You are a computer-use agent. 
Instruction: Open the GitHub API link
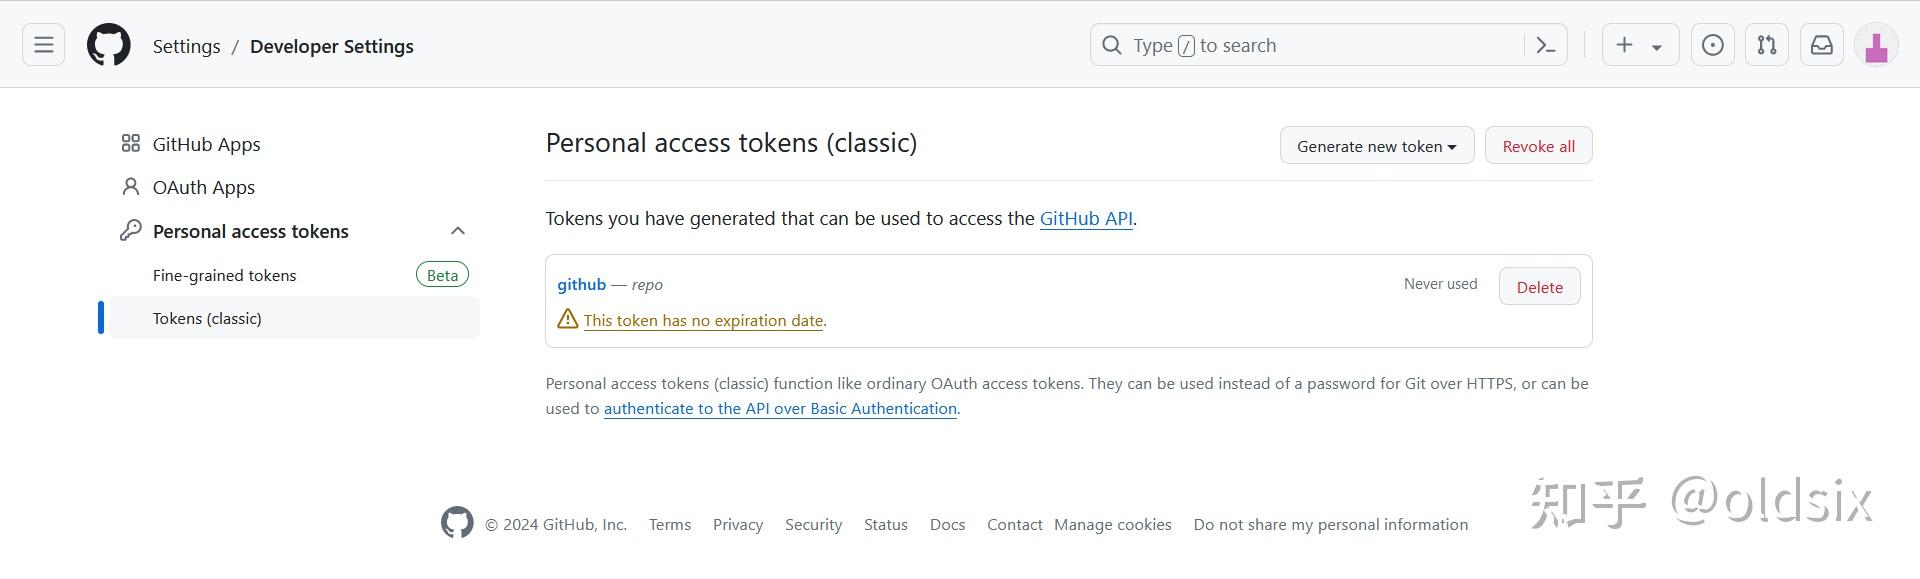(x=1086, y=218)
